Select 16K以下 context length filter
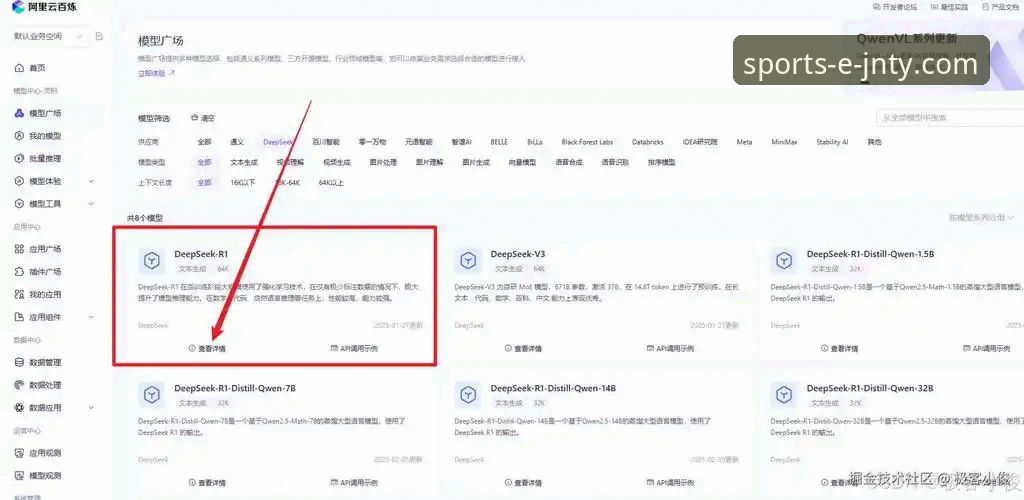This screenshot has width=1024, height=500. 243,183
